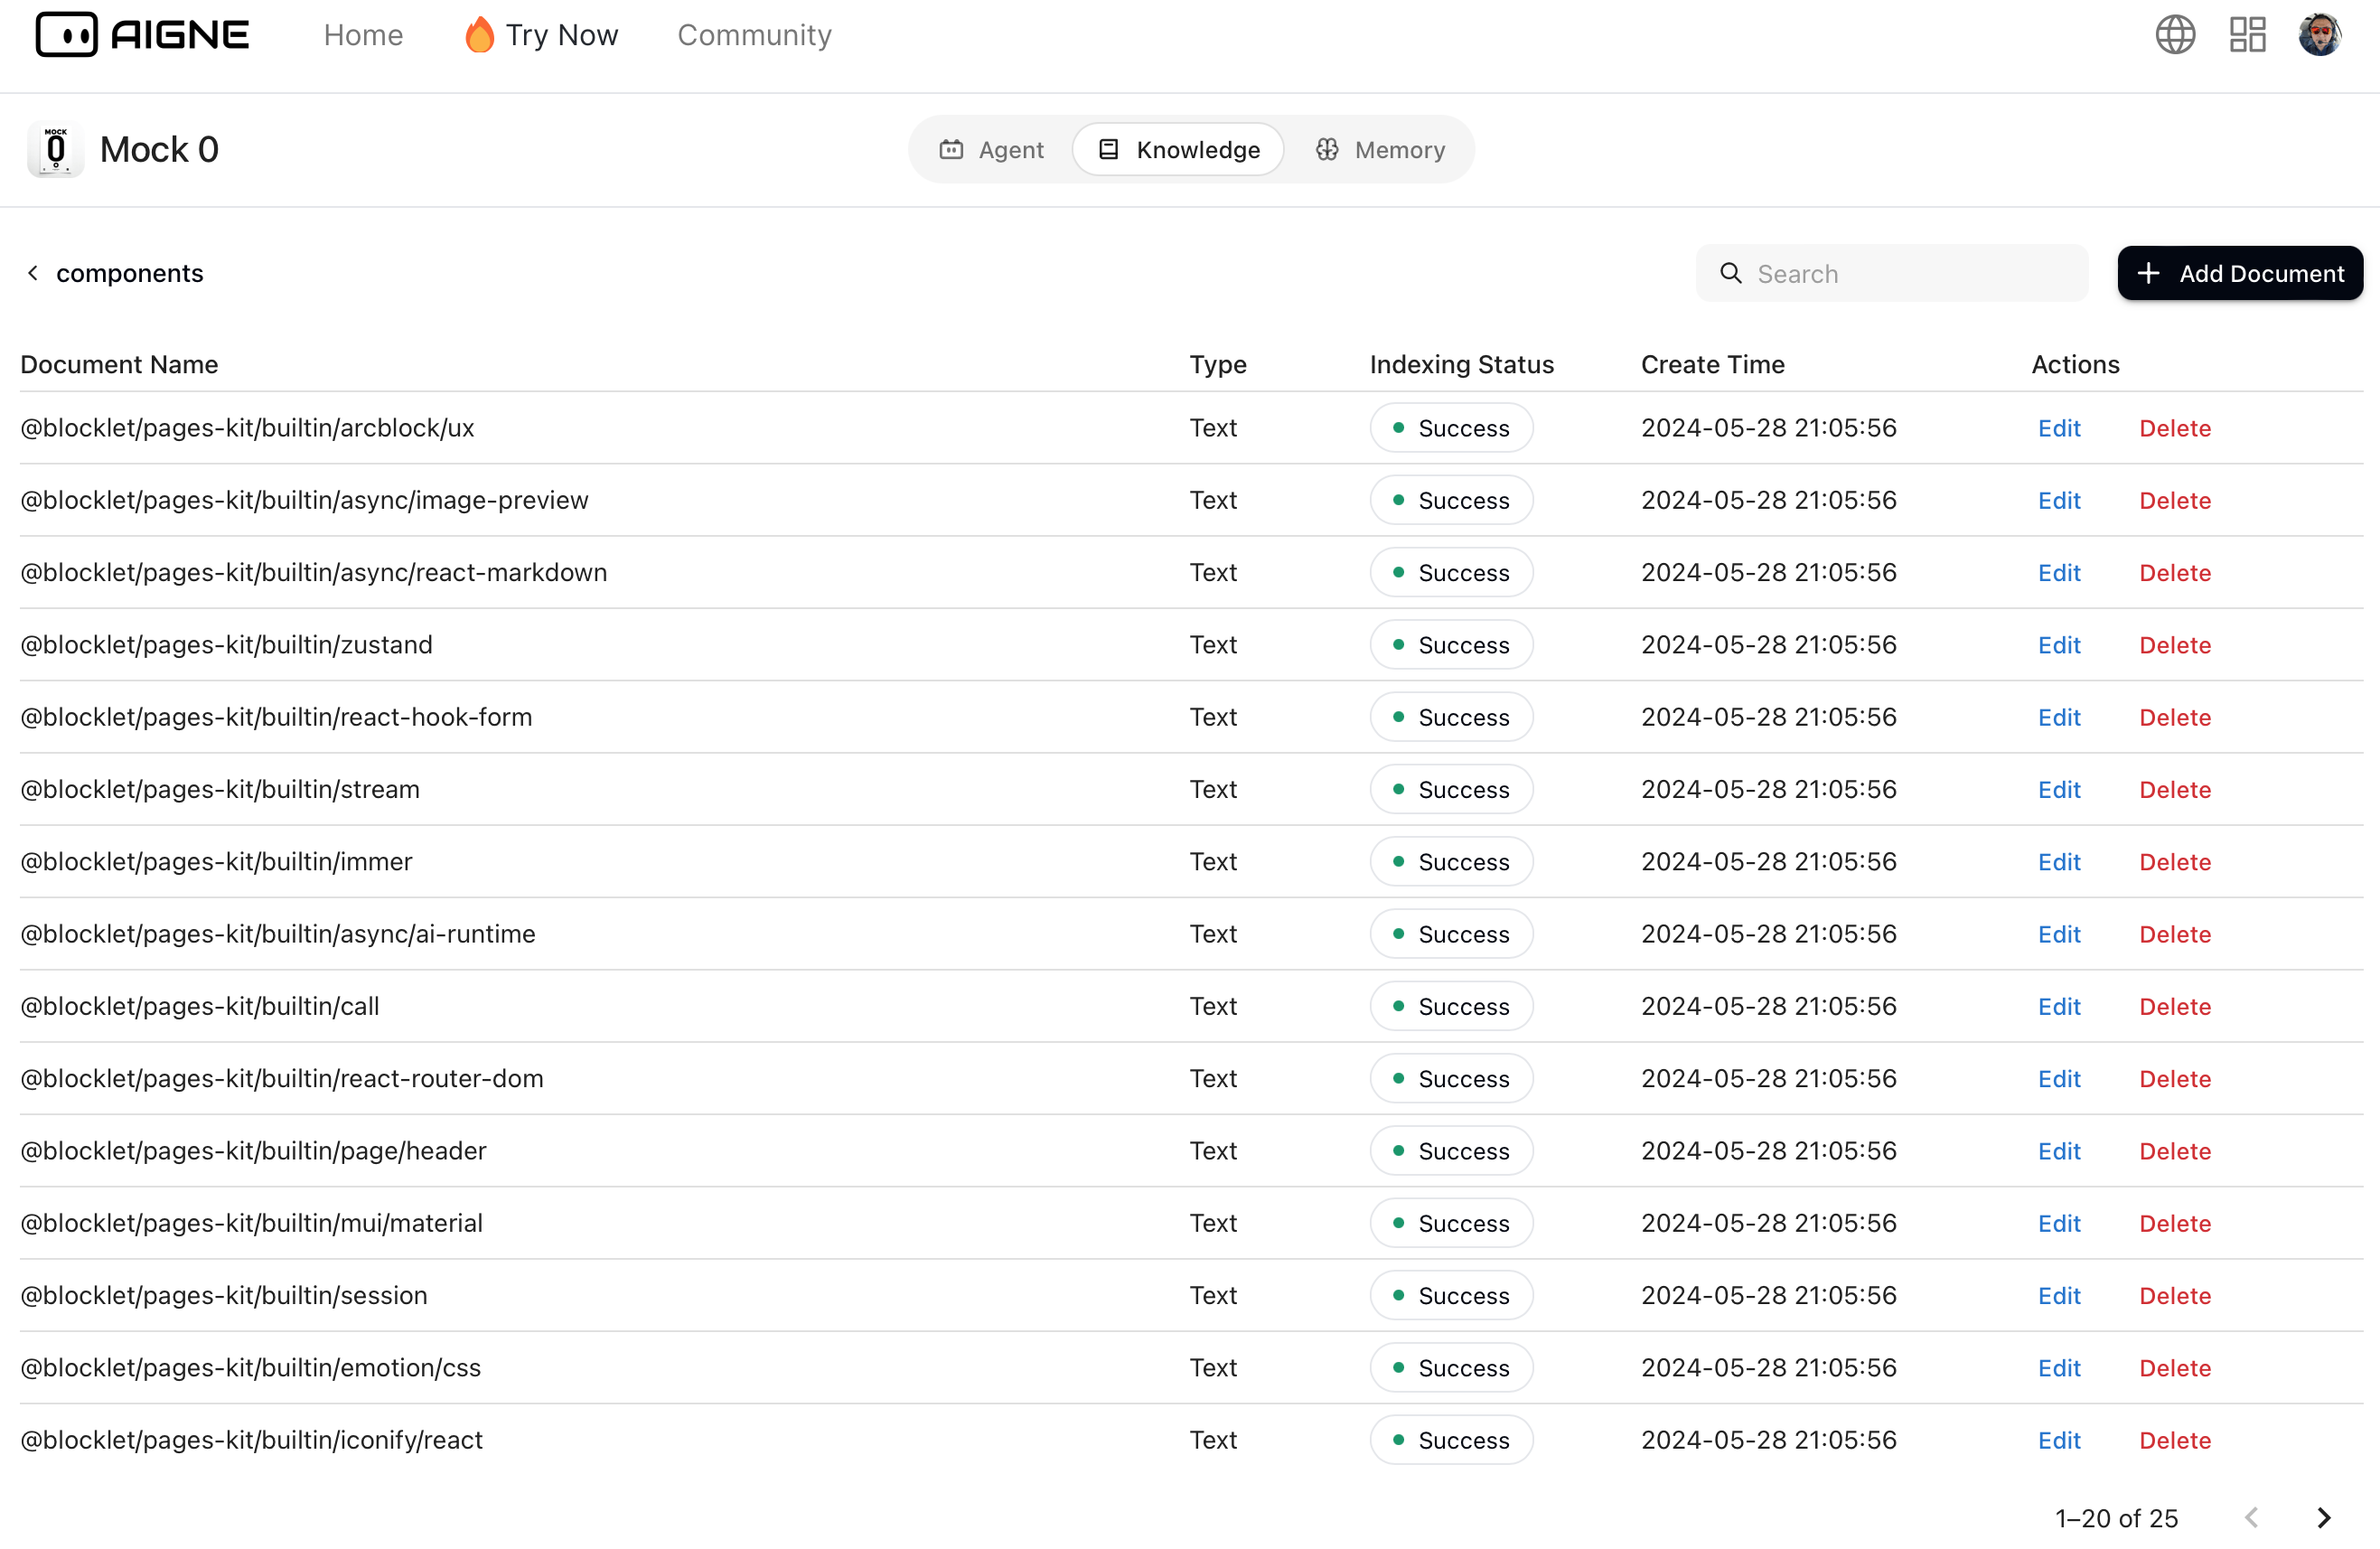Go back using components chevron

[x=33, y=273]
